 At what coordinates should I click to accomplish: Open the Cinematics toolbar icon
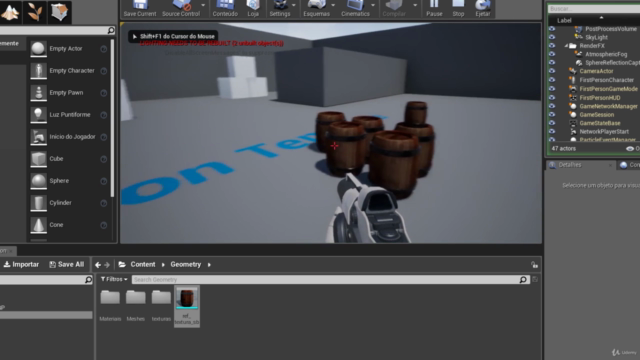pos(355,8)
